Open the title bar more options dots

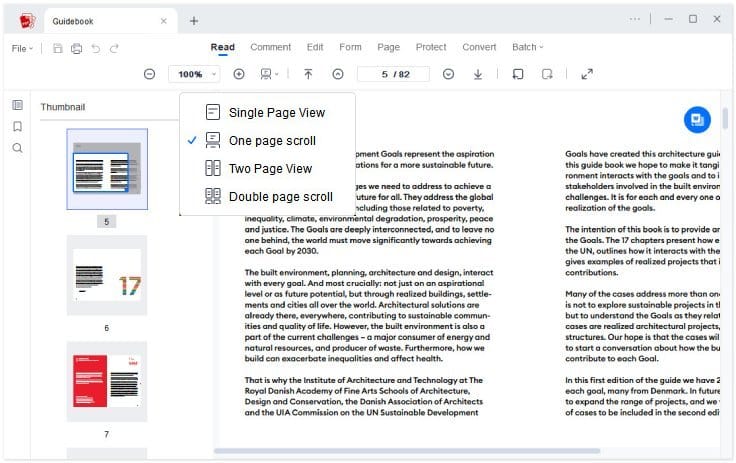[635, 19]
